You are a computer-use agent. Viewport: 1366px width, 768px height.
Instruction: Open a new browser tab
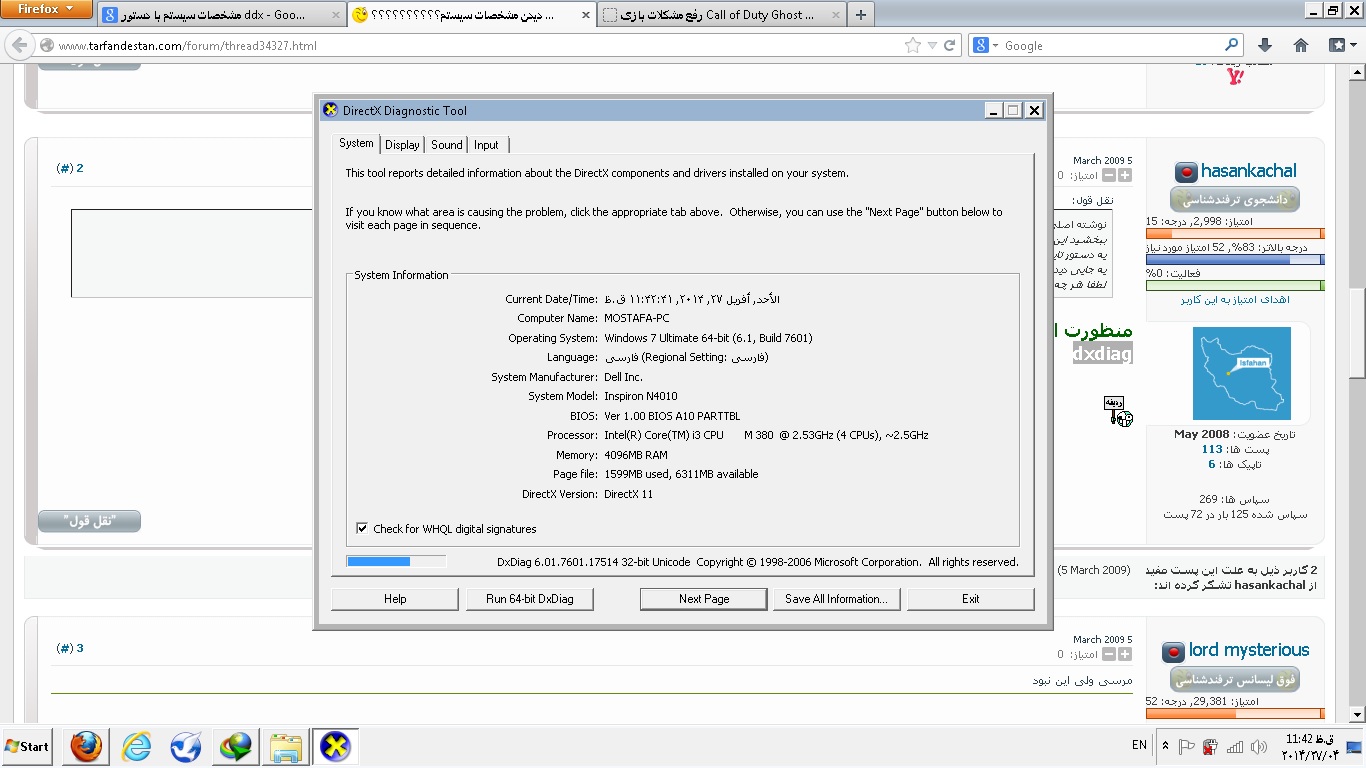point(861,15)
